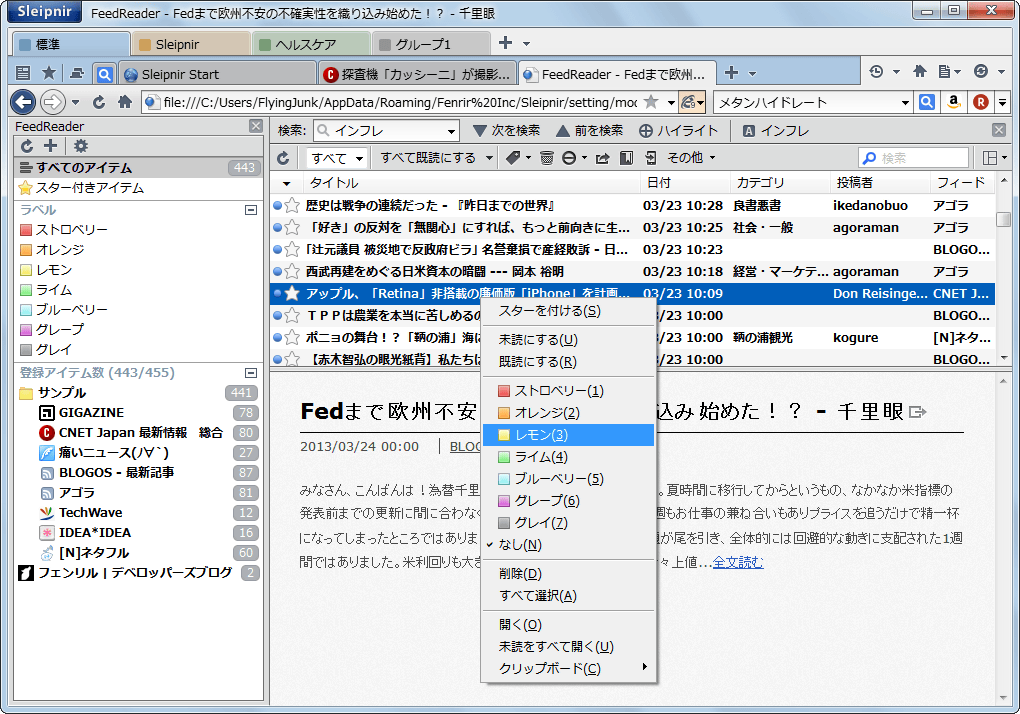Toggle star on ＴＰＰは農業 article
Screen dimensions: 1020x714
(292, 315)
